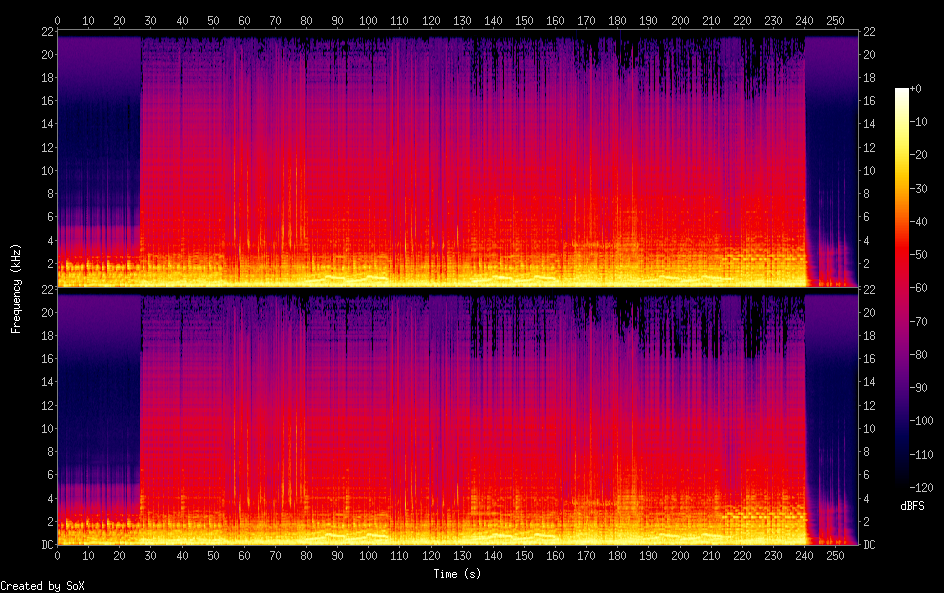
Task: Click '130' on the lower time axis
Action: coord(462,556)
